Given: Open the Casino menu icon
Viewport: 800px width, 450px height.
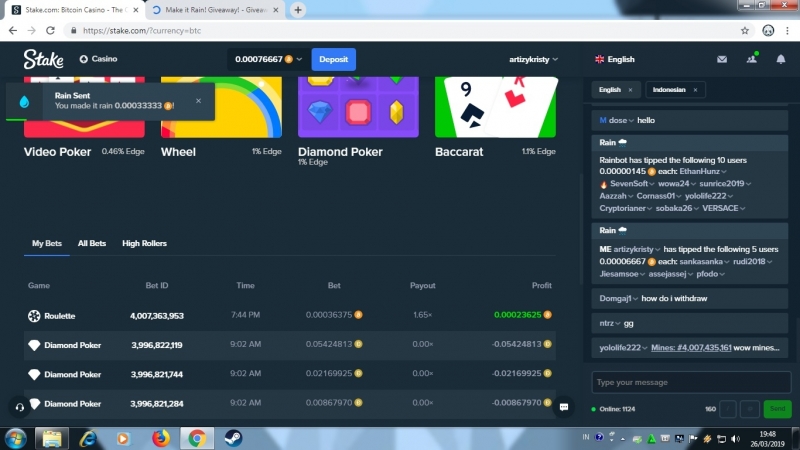Looking at the screenshot, I should pyautogui.click(x=84, y=59).
